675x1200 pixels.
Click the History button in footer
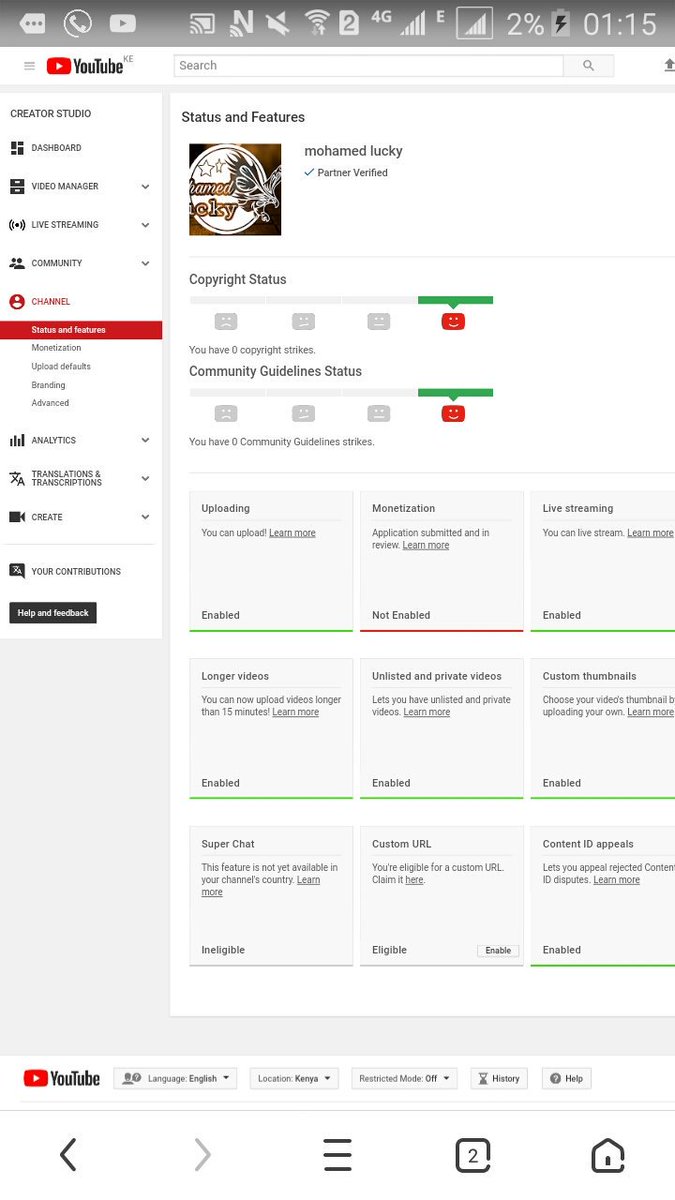[499, 1079]
